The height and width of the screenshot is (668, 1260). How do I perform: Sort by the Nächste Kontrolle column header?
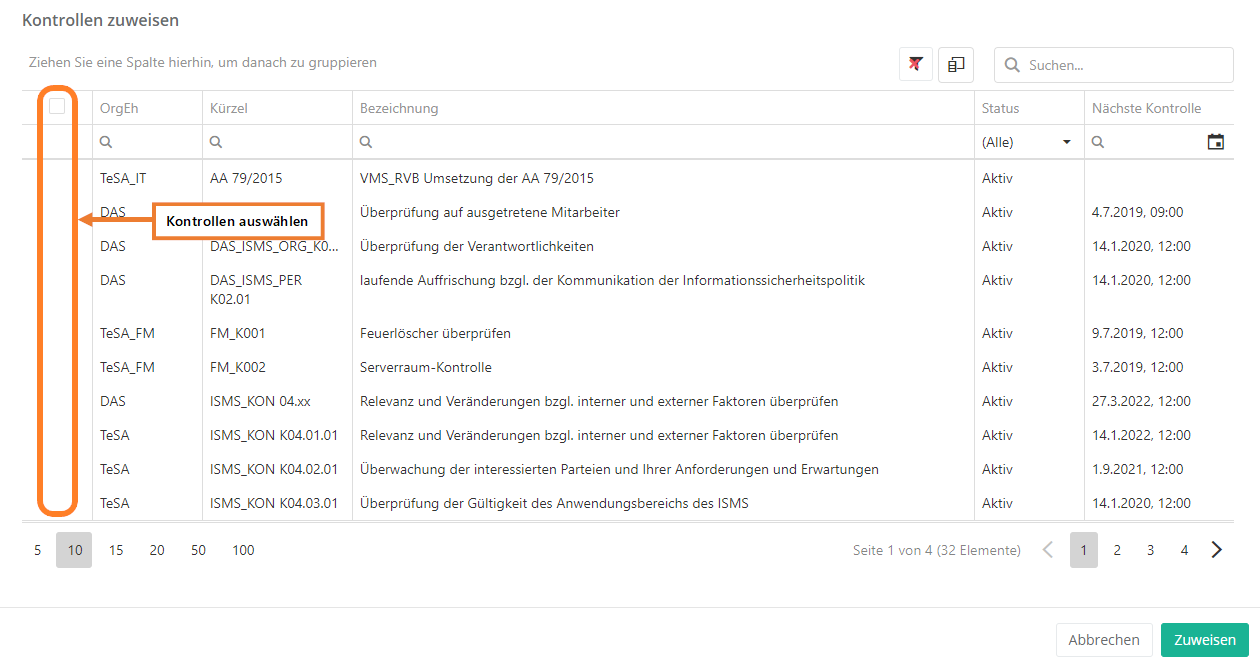pyautogui.click(x=1146, y=108)
